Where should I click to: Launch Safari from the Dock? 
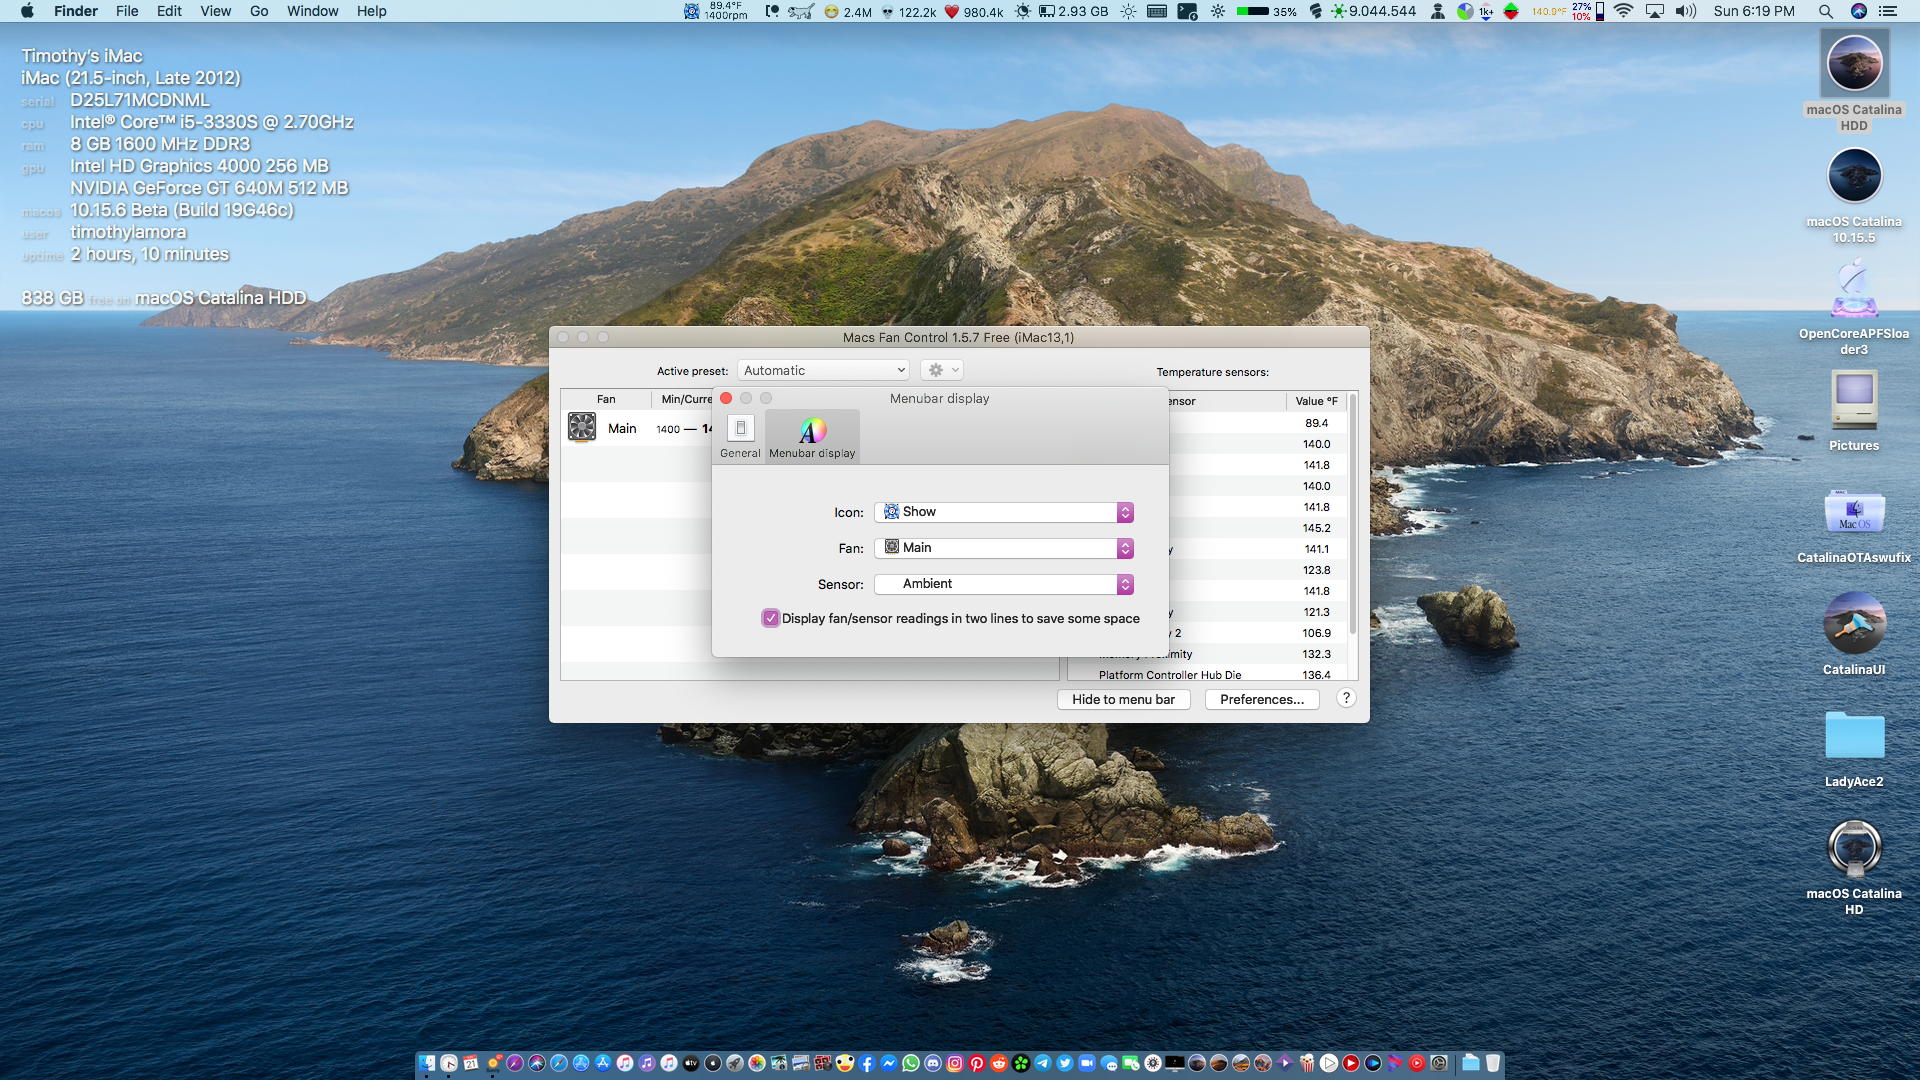click(x=559, y=1063)
